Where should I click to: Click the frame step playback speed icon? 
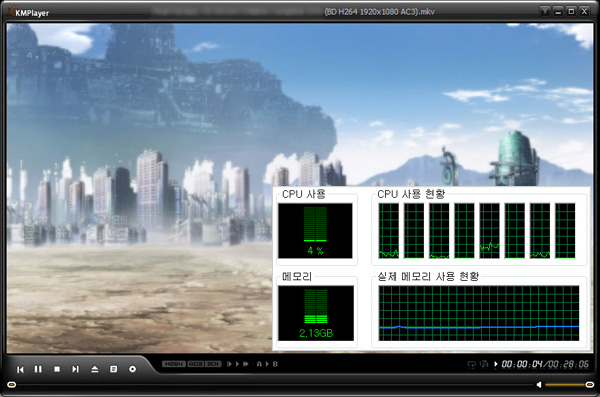[x=230, y=364]
